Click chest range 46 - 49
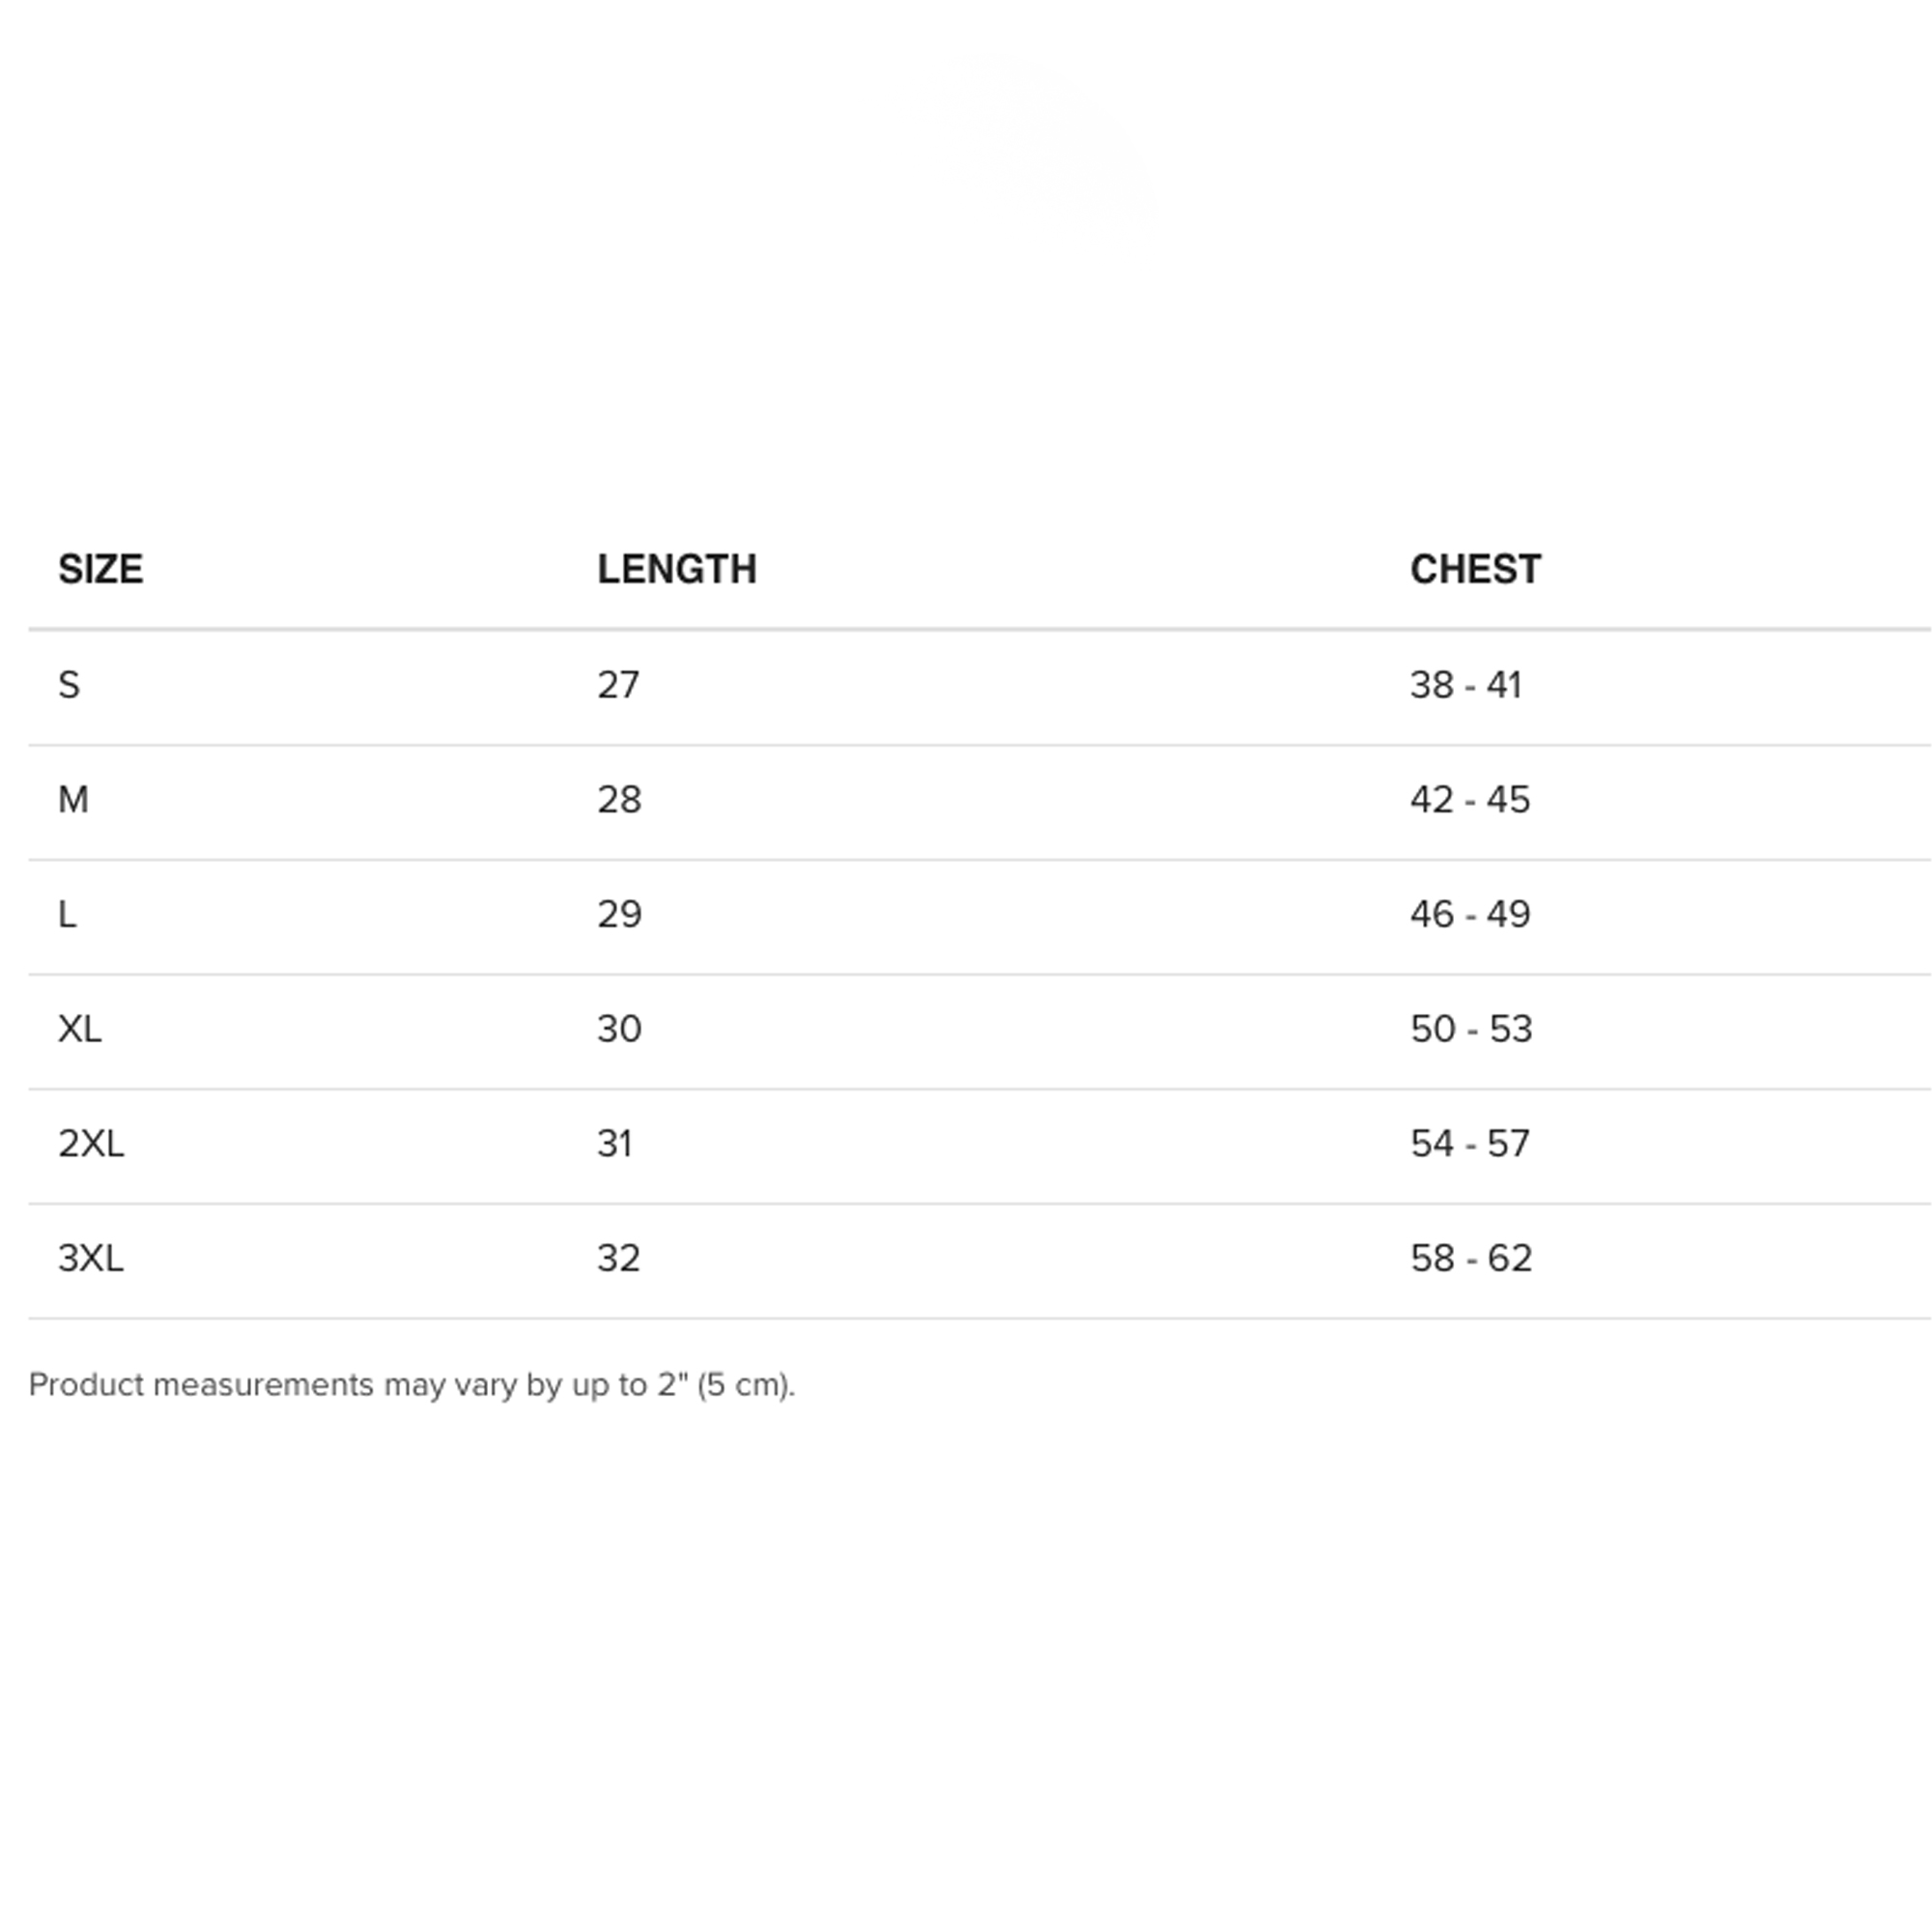This screenshot has height=1932, width=1932. click(x=1470, y=914)
